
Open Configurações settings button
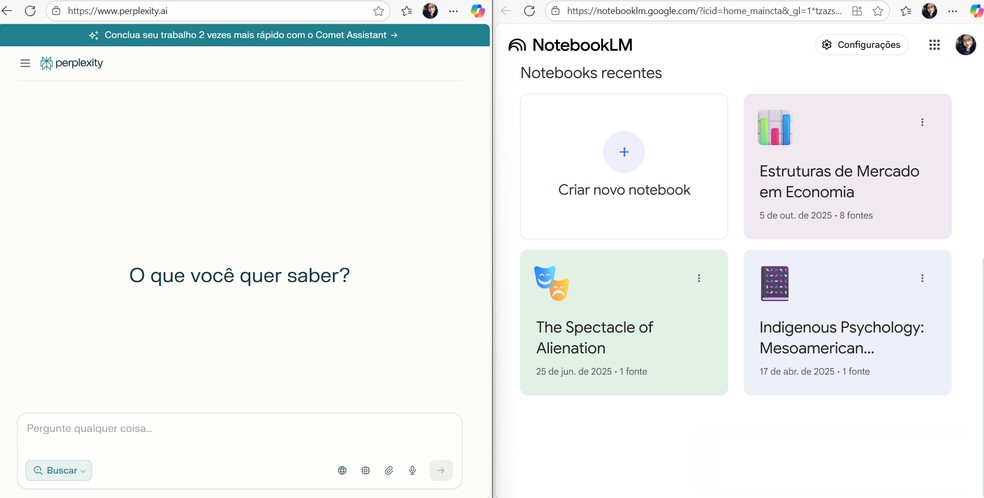[862, 45]
